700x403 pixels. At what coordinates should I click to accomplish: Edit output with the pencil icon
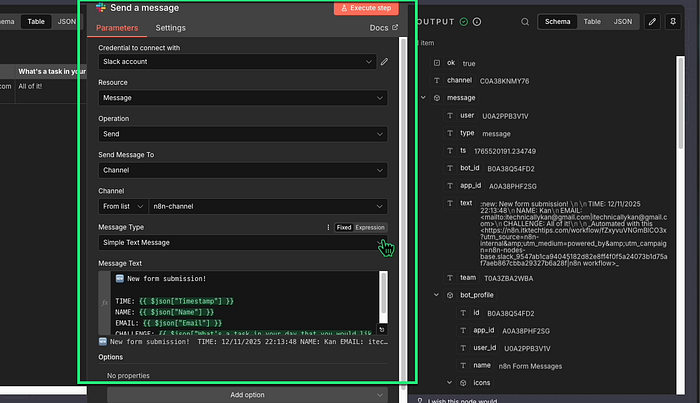pyautogui.click(x=652, y=21)
